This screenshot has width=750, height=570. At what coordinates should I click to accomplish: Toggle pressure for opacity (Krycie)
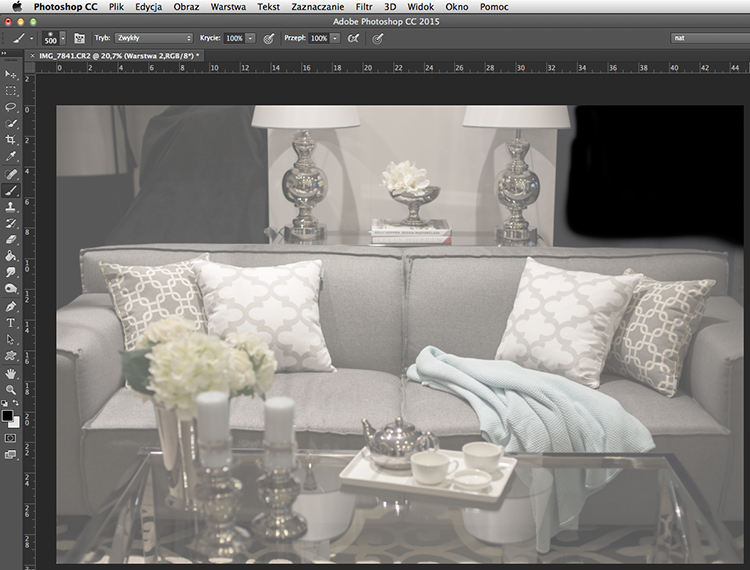point(269,38)
